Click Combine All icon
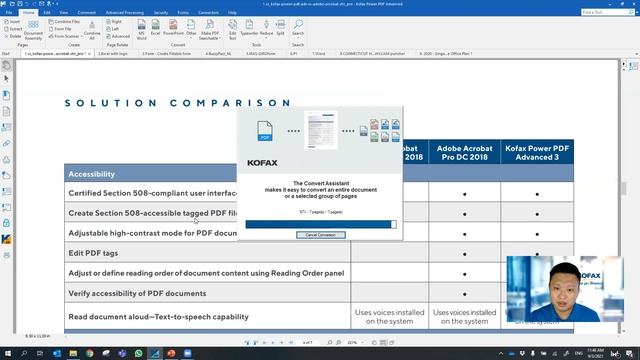Image resolution: width=640 pixels, height=360 pixels. [92, 30]
